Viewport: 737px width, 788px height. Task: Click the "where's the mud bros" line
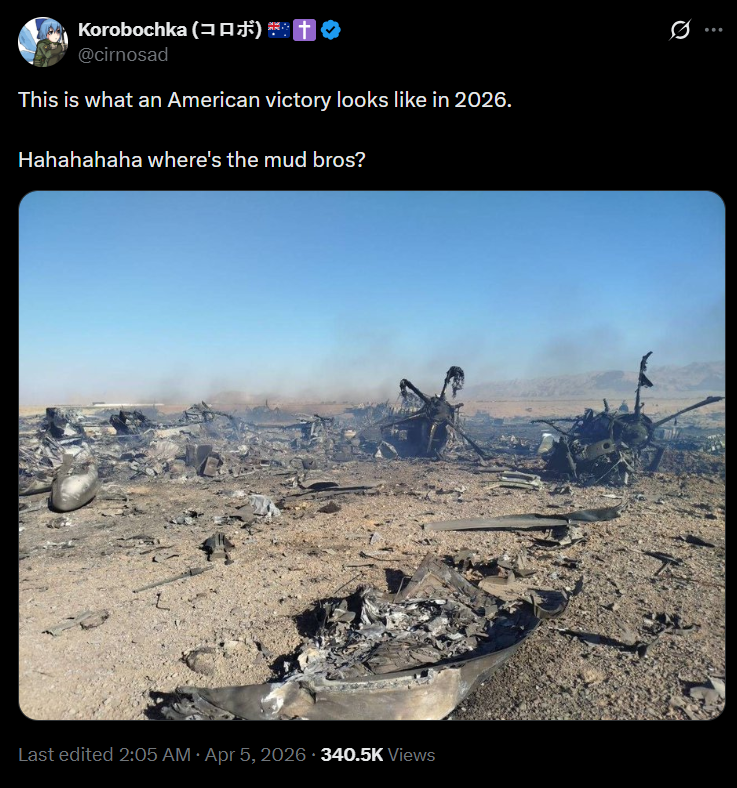point(191,160)
